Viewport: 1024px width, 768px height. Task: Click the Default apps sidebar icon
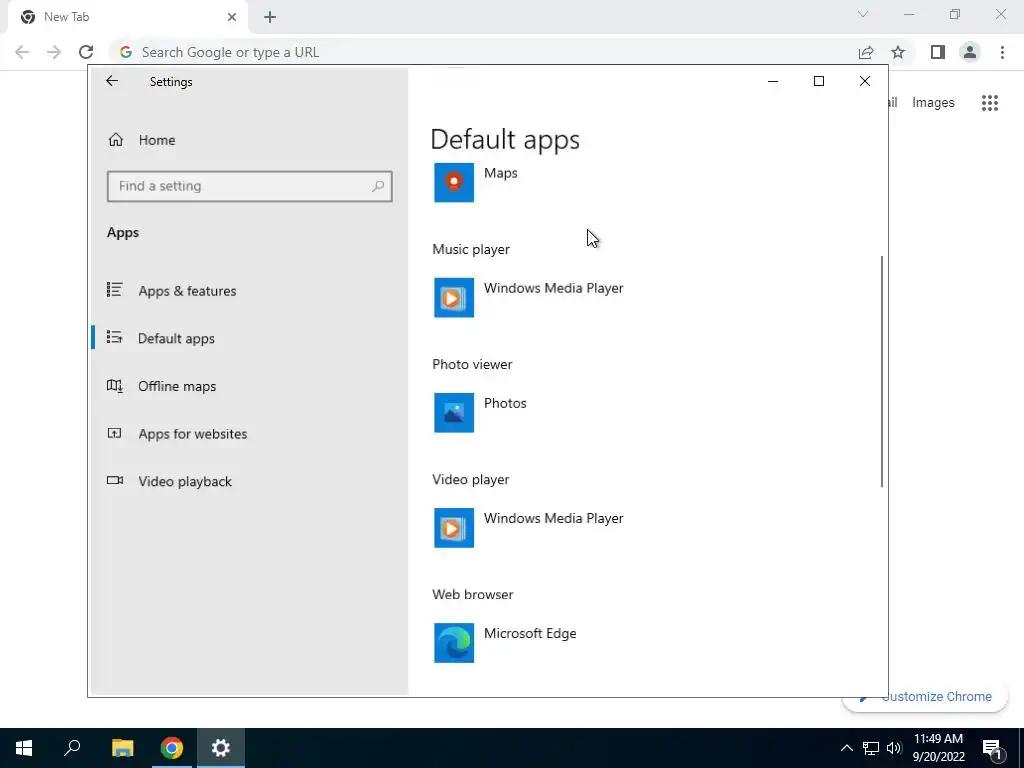click(x=114, y=338)
